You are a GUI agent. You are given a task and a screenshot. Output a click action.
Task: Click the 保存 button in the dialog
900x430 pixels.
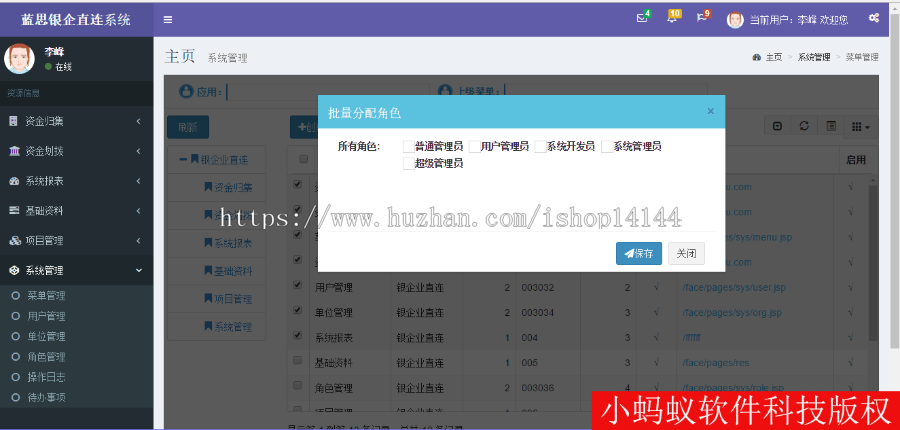[x=639, y=253]
